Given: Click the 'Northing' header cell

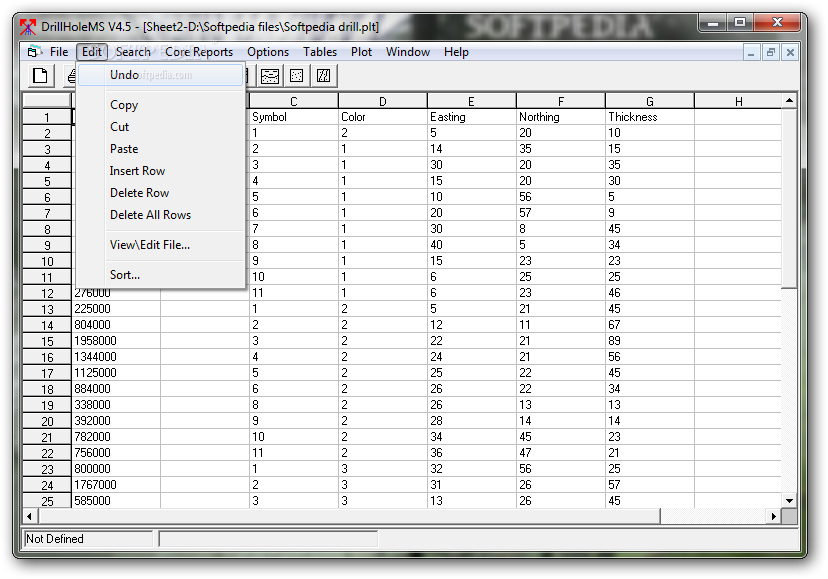Looking at the screenshot, I should coord(561,117).
